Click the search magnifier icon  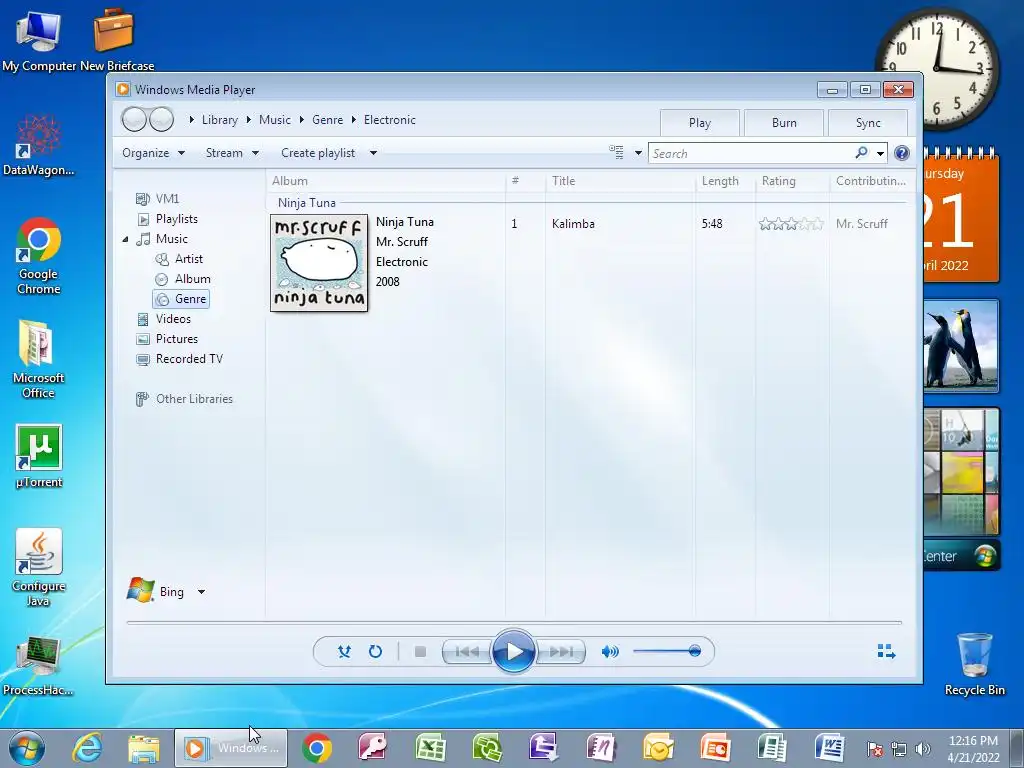[x=861, y=153]
